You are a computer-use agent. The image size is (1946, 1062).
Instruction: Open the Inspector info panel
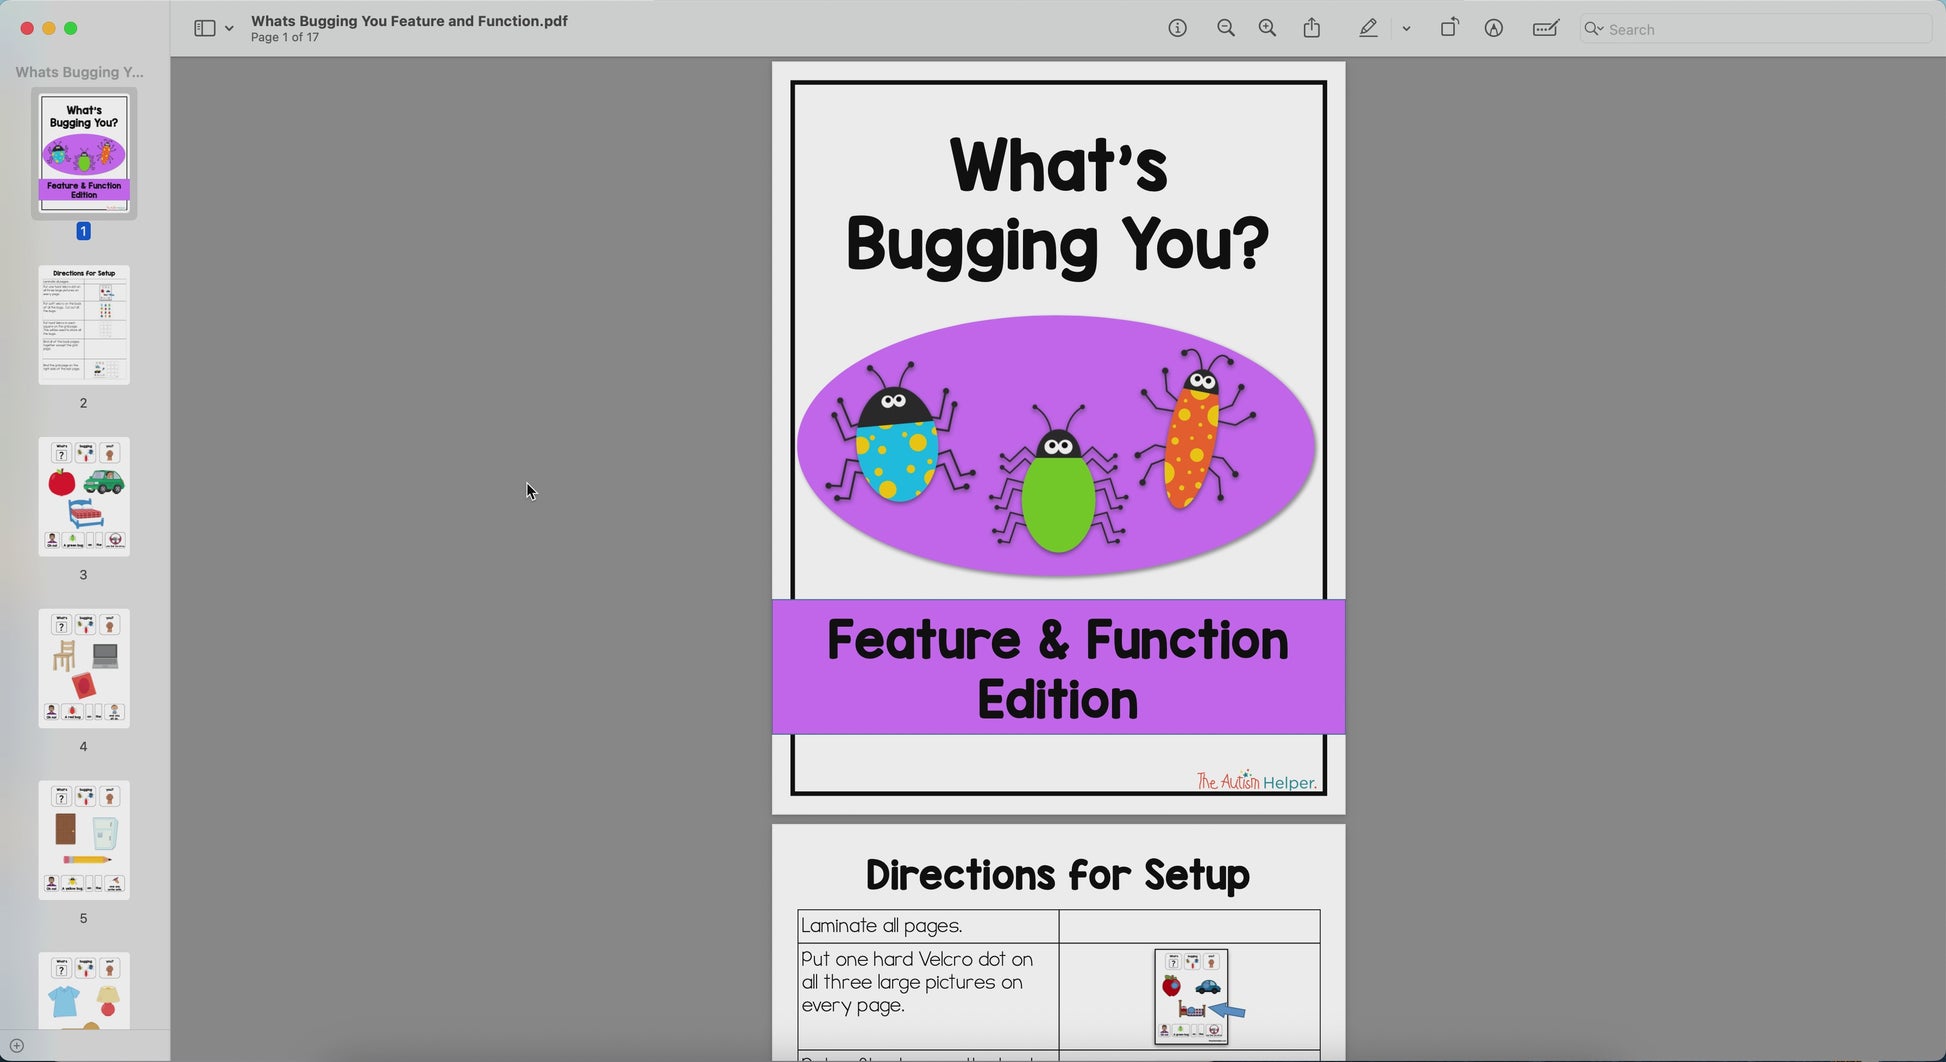tap(1177, 29)
